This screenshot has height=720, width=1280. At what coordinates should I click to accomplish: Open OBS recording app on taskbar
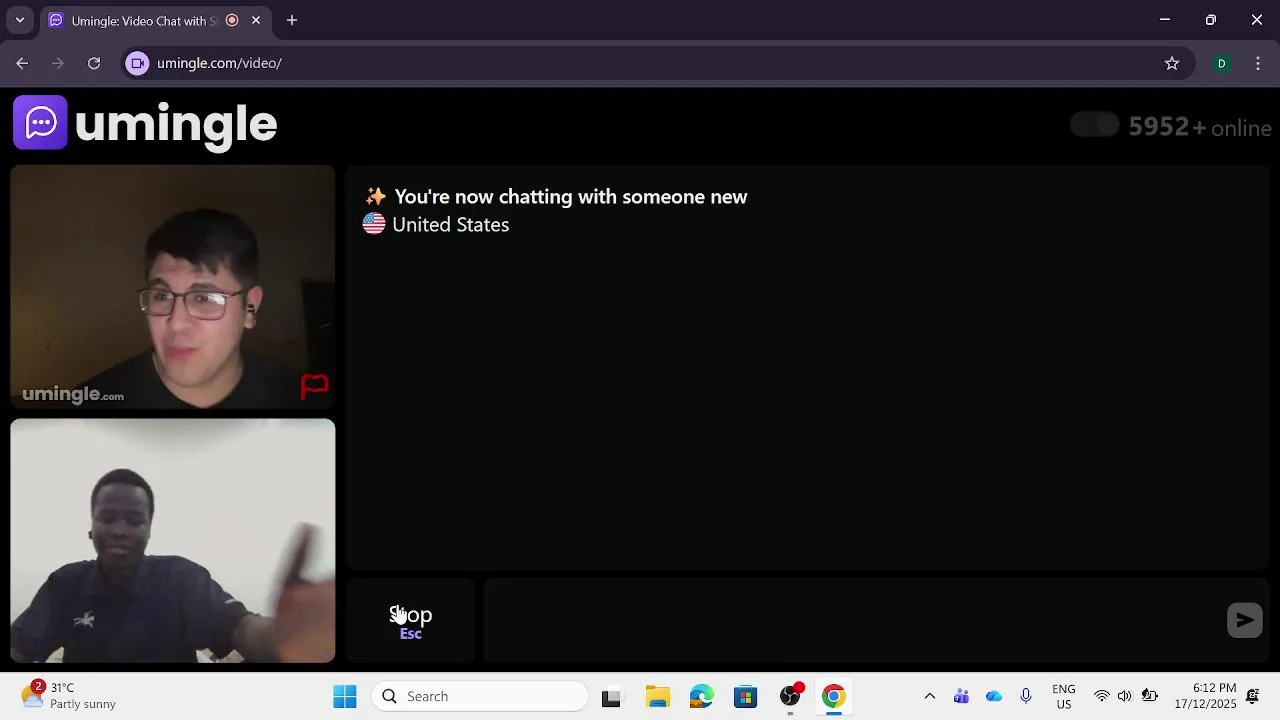790,696
